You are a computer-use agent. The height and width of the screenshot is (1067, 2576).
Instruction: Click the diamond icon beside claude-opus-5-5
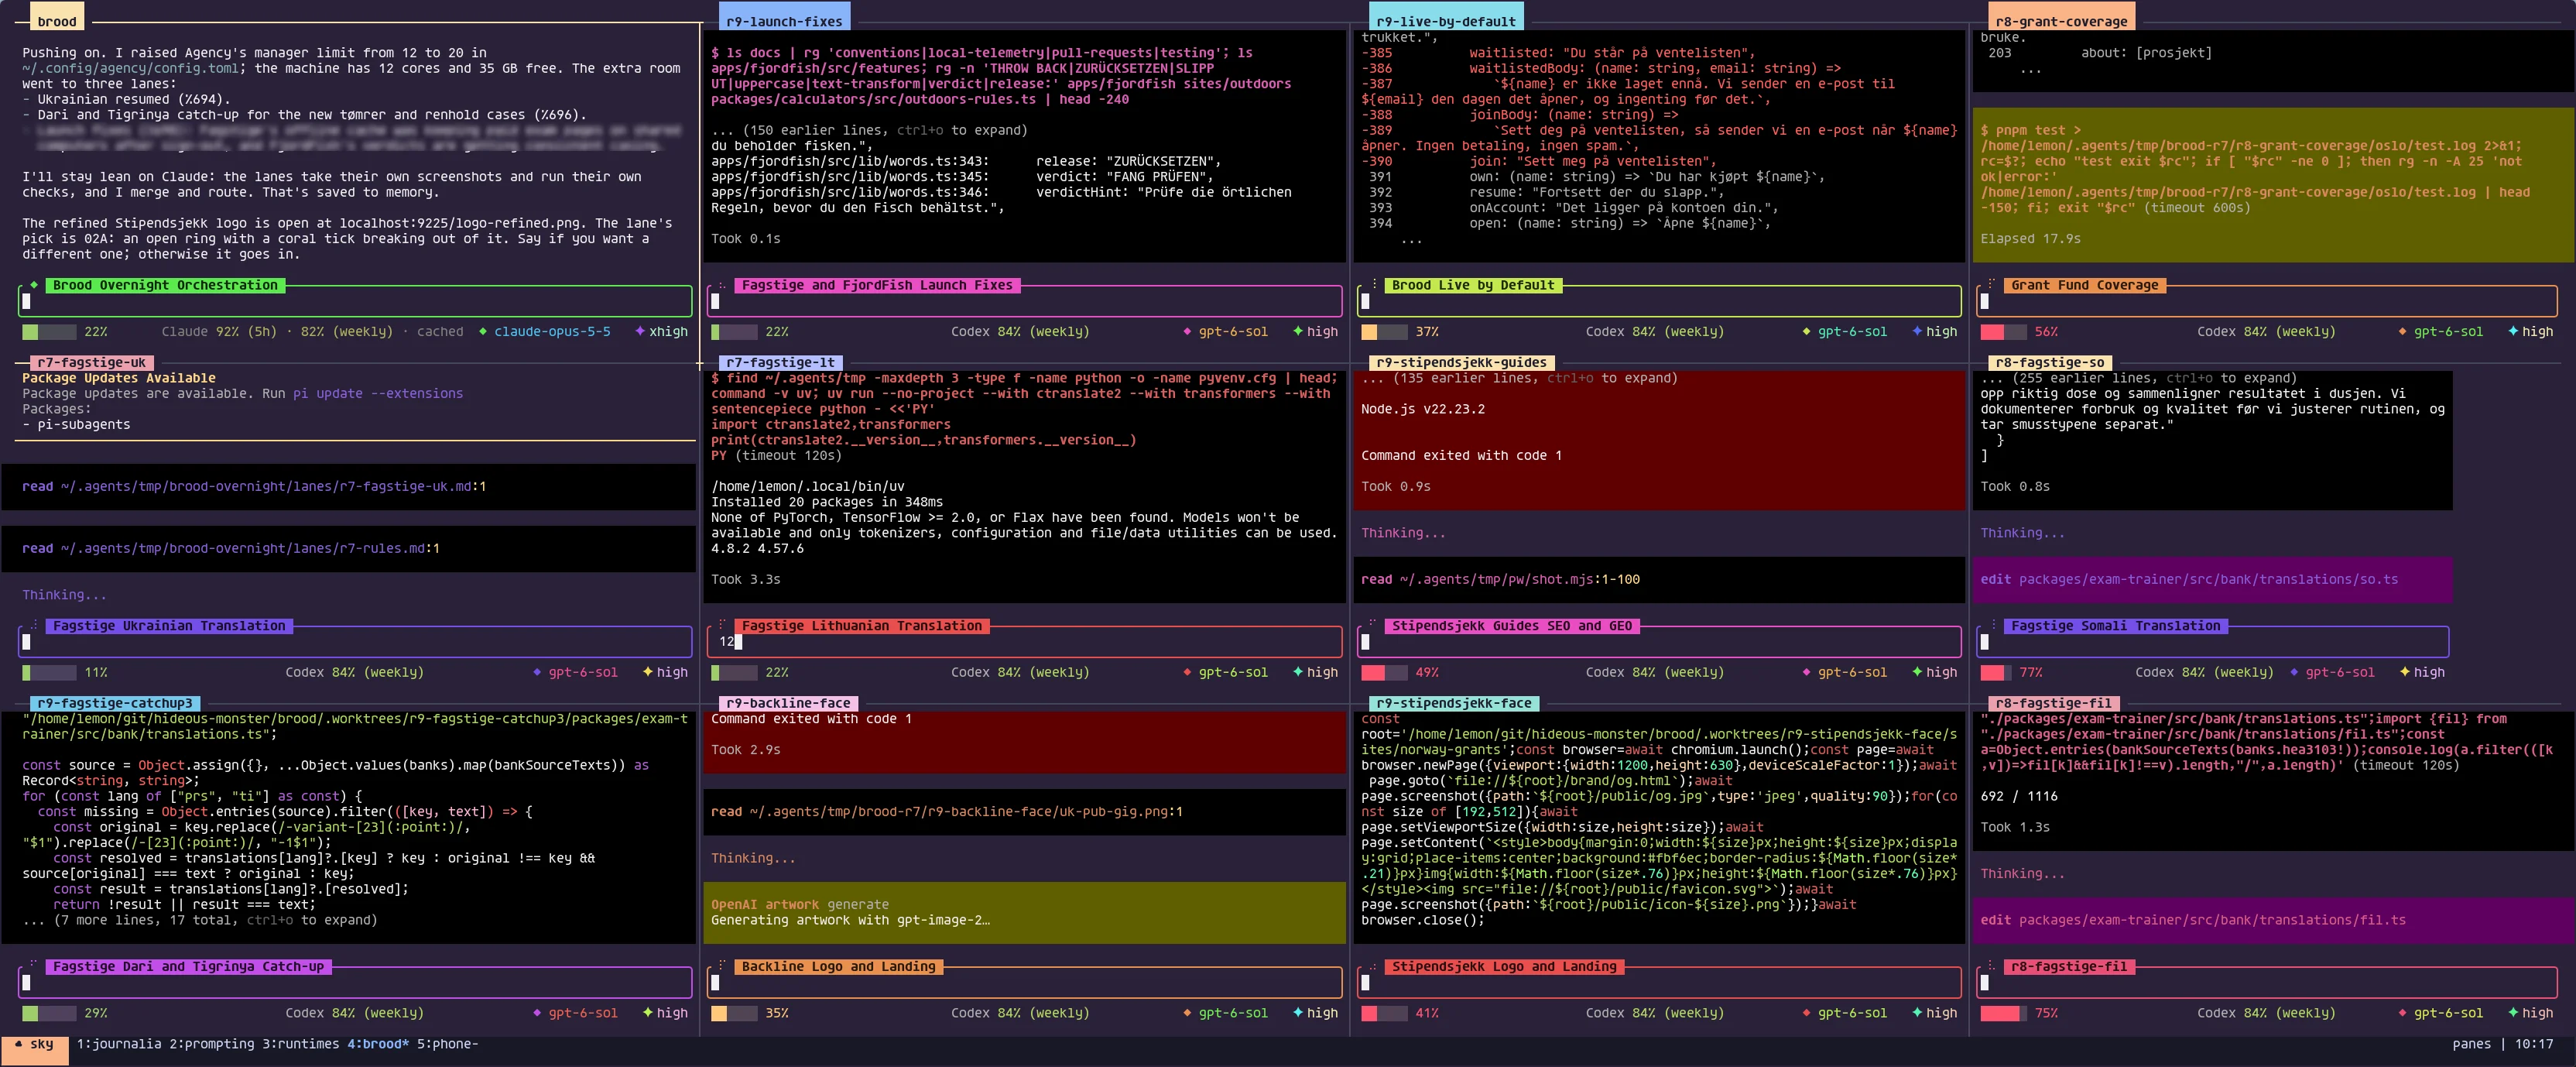point(483,332)
